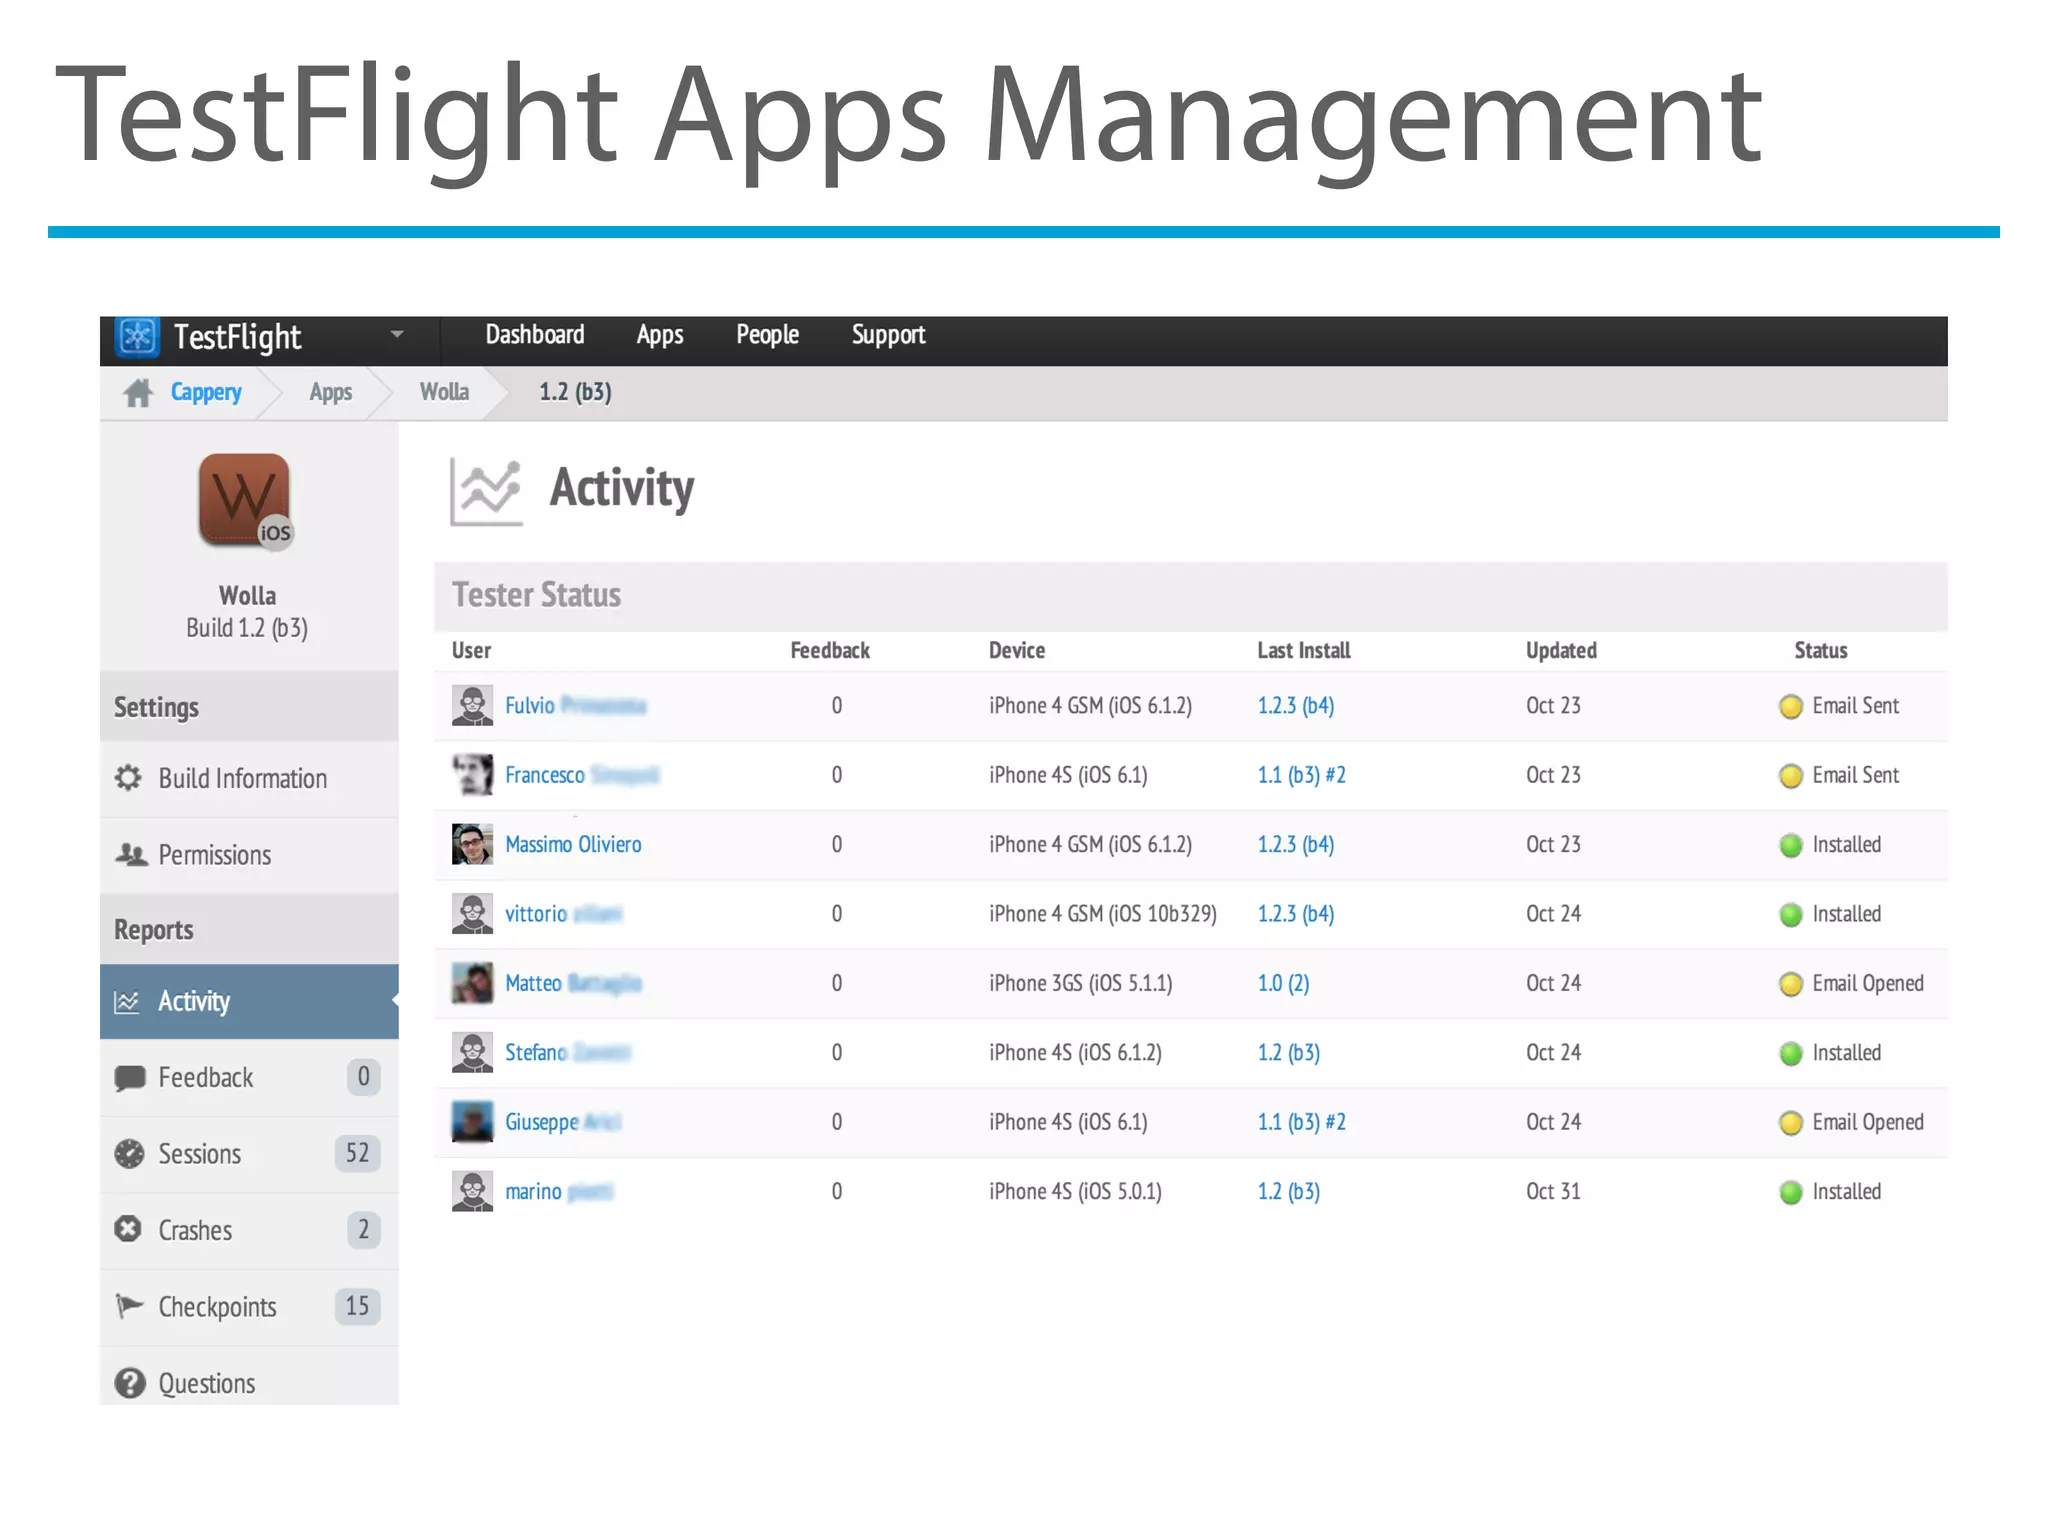Click the Last Install column header

1304,650
